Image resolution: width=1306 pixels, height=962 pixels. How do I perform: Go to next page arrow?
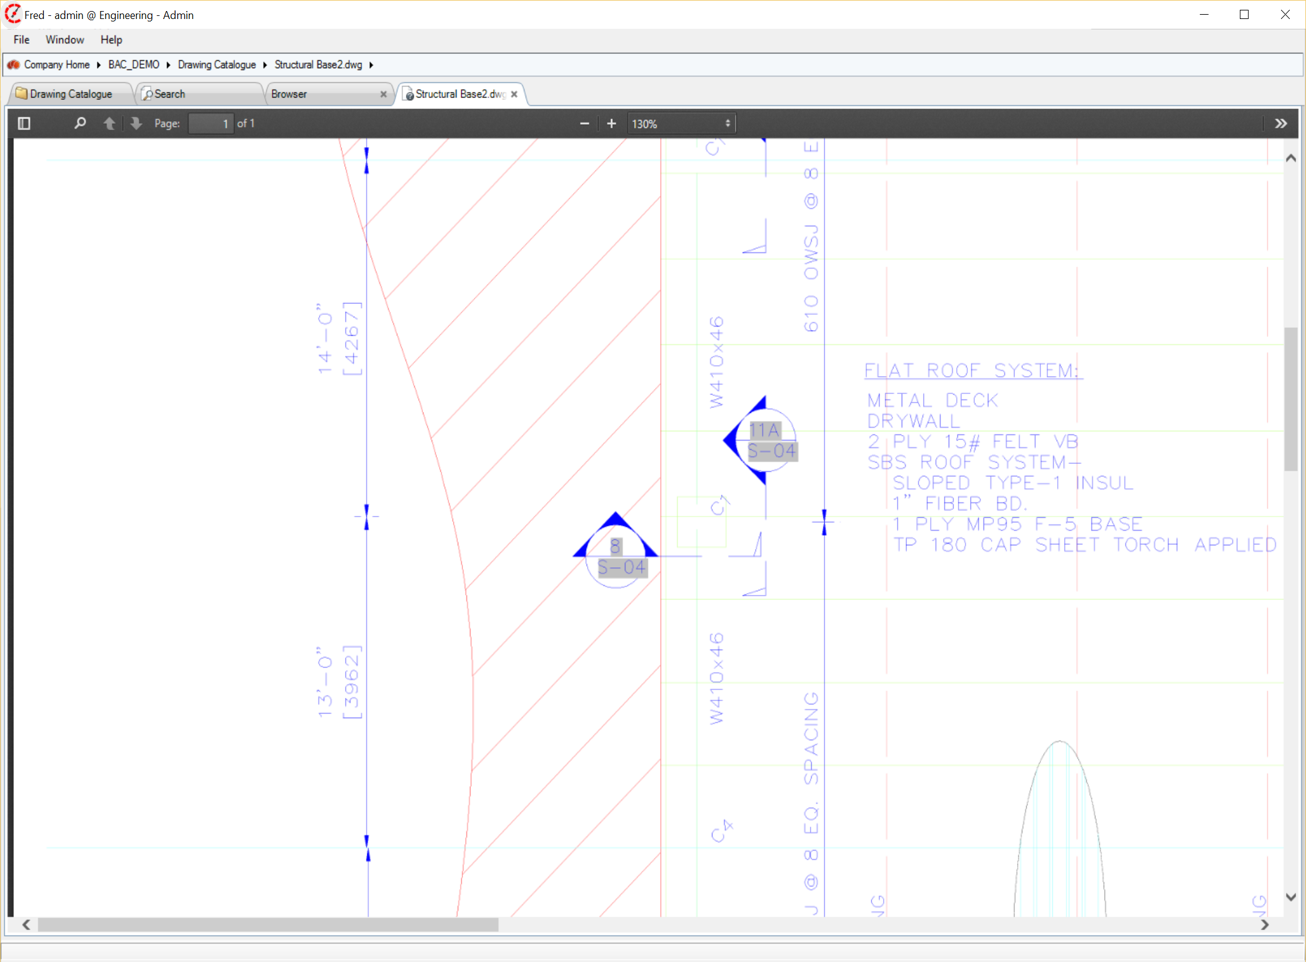(136, 124)
